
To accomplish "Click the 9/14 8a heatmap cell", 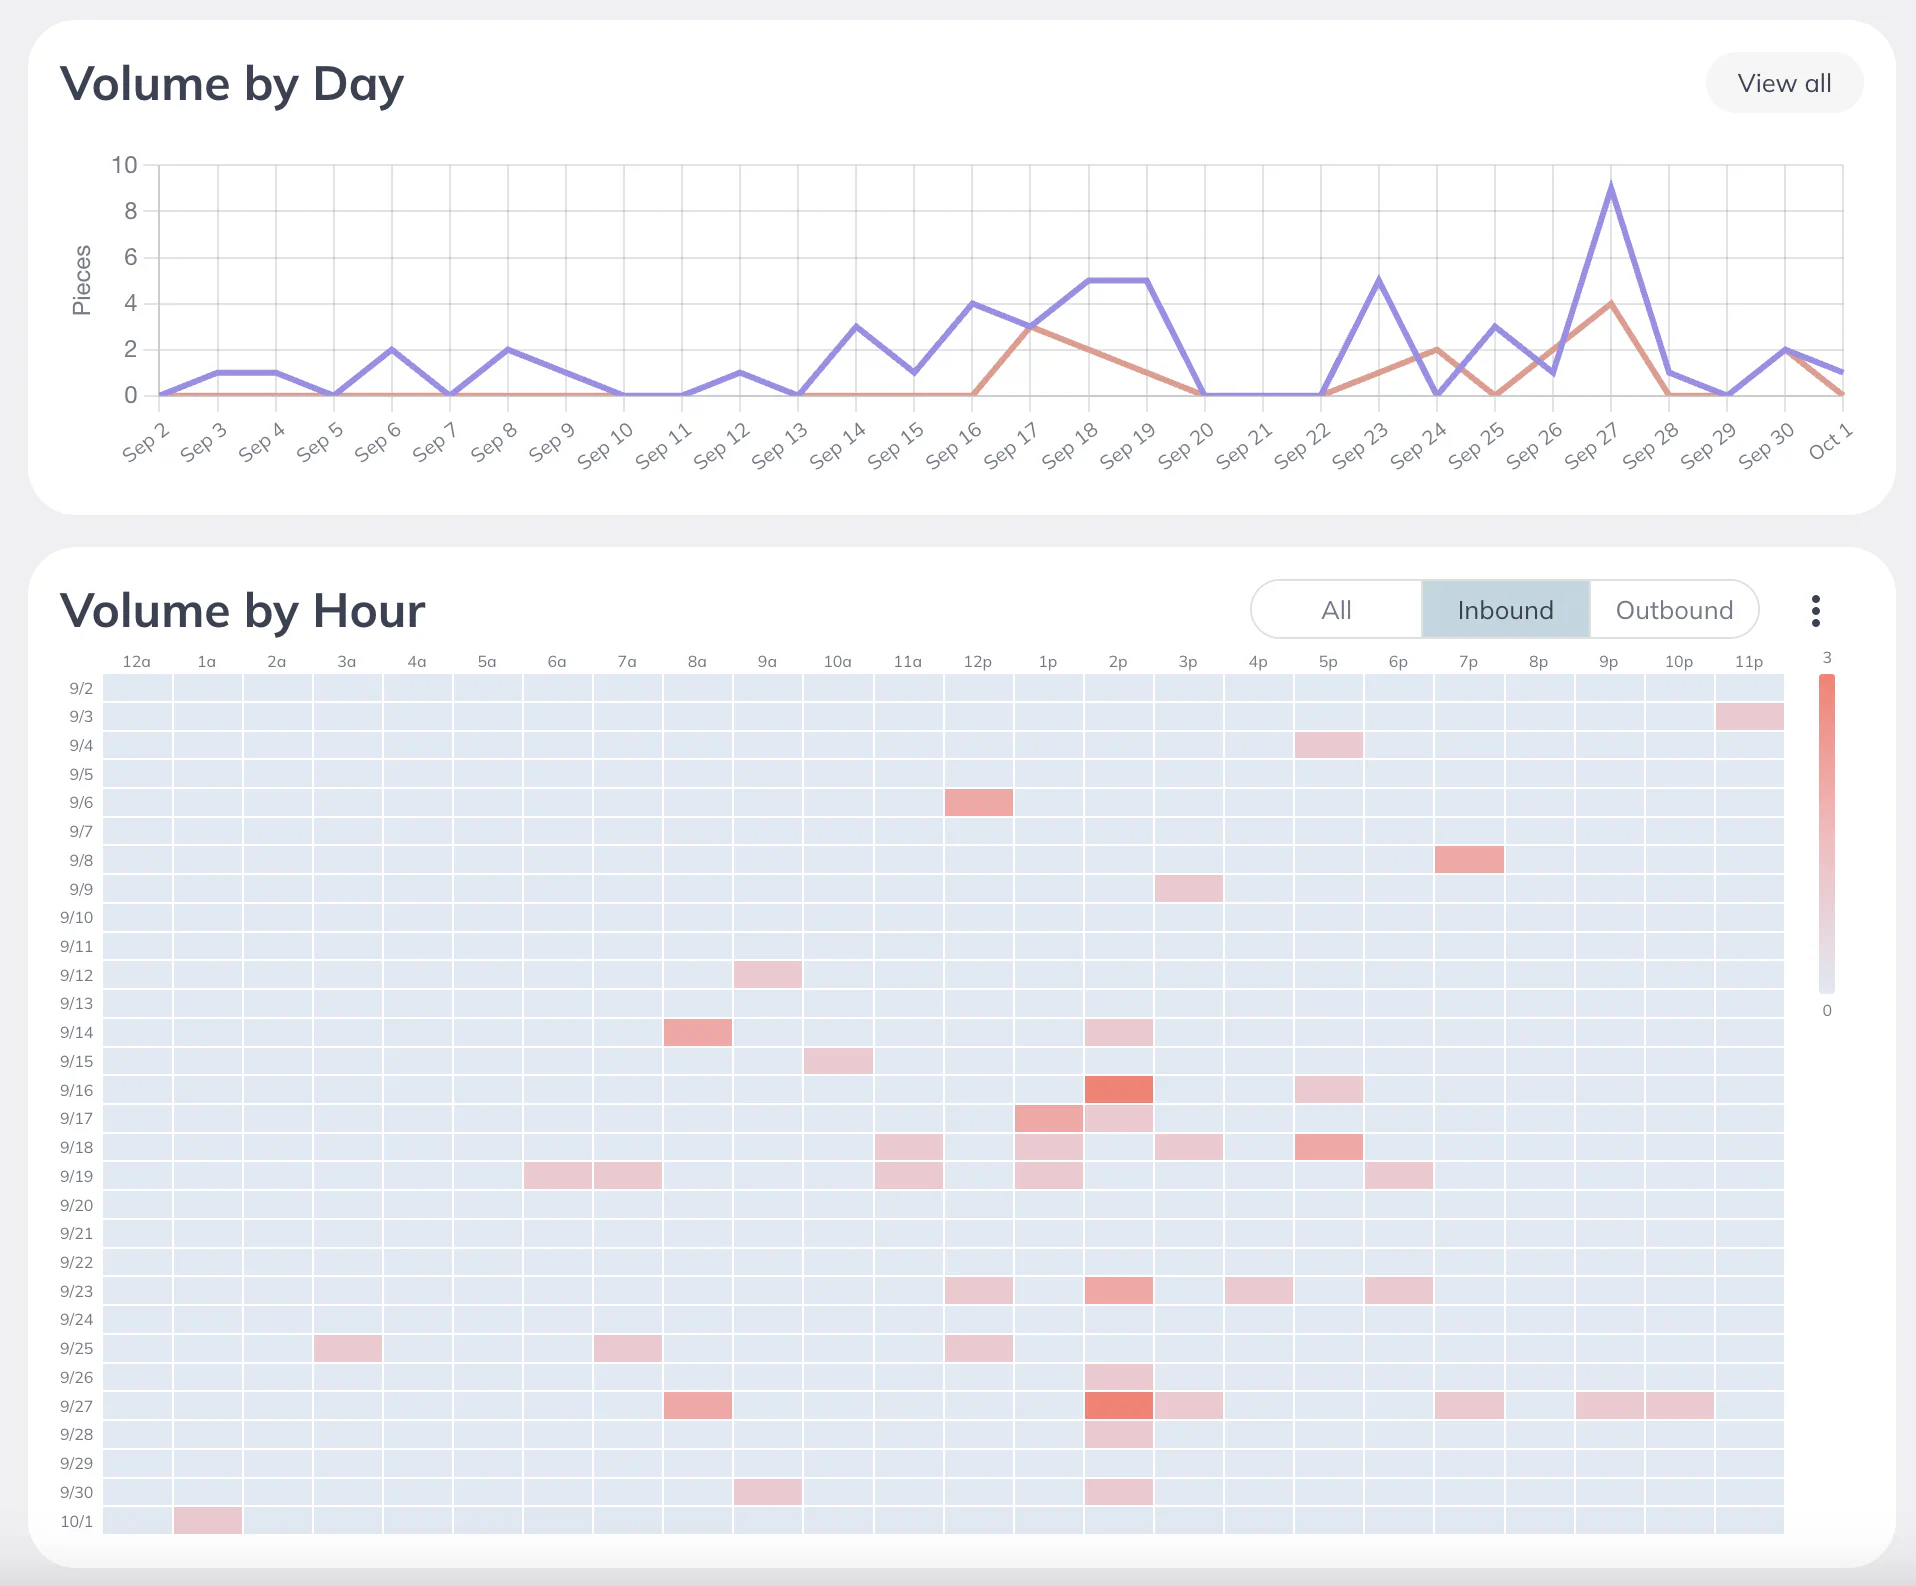I will coord(697,1032).
